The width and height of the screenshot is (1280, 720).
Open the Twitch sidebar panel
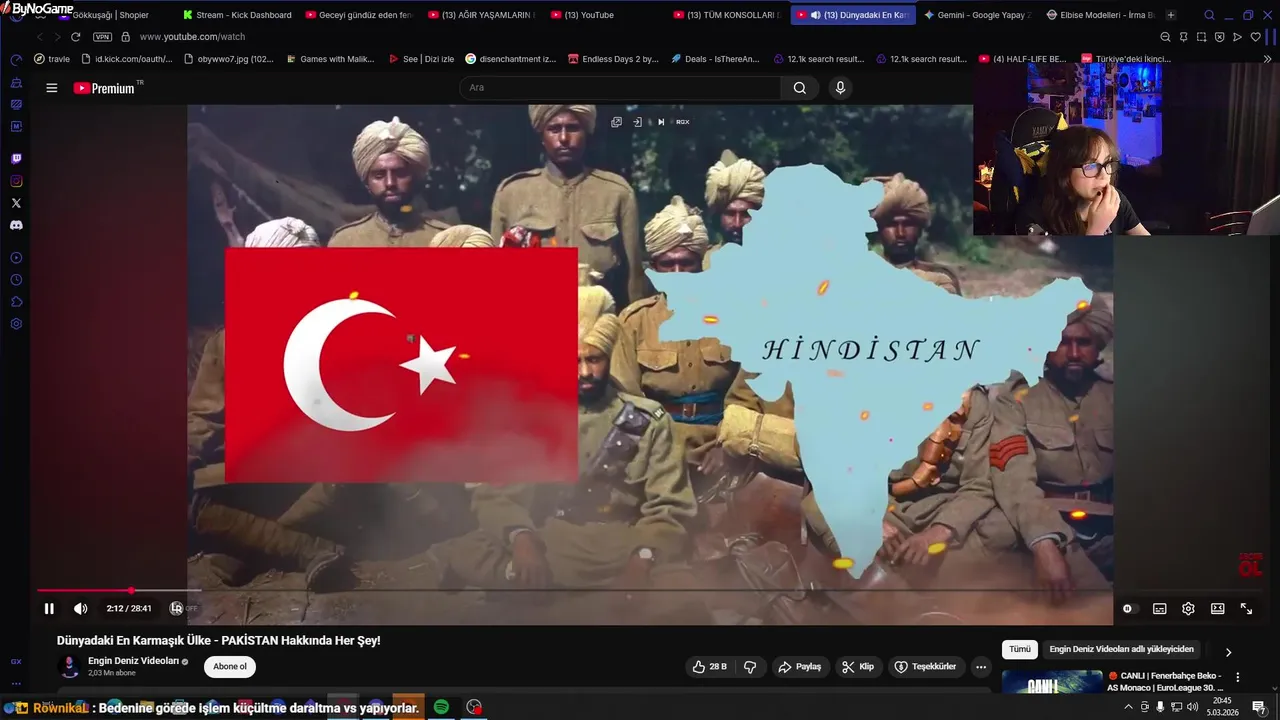[x=16, y=159]
